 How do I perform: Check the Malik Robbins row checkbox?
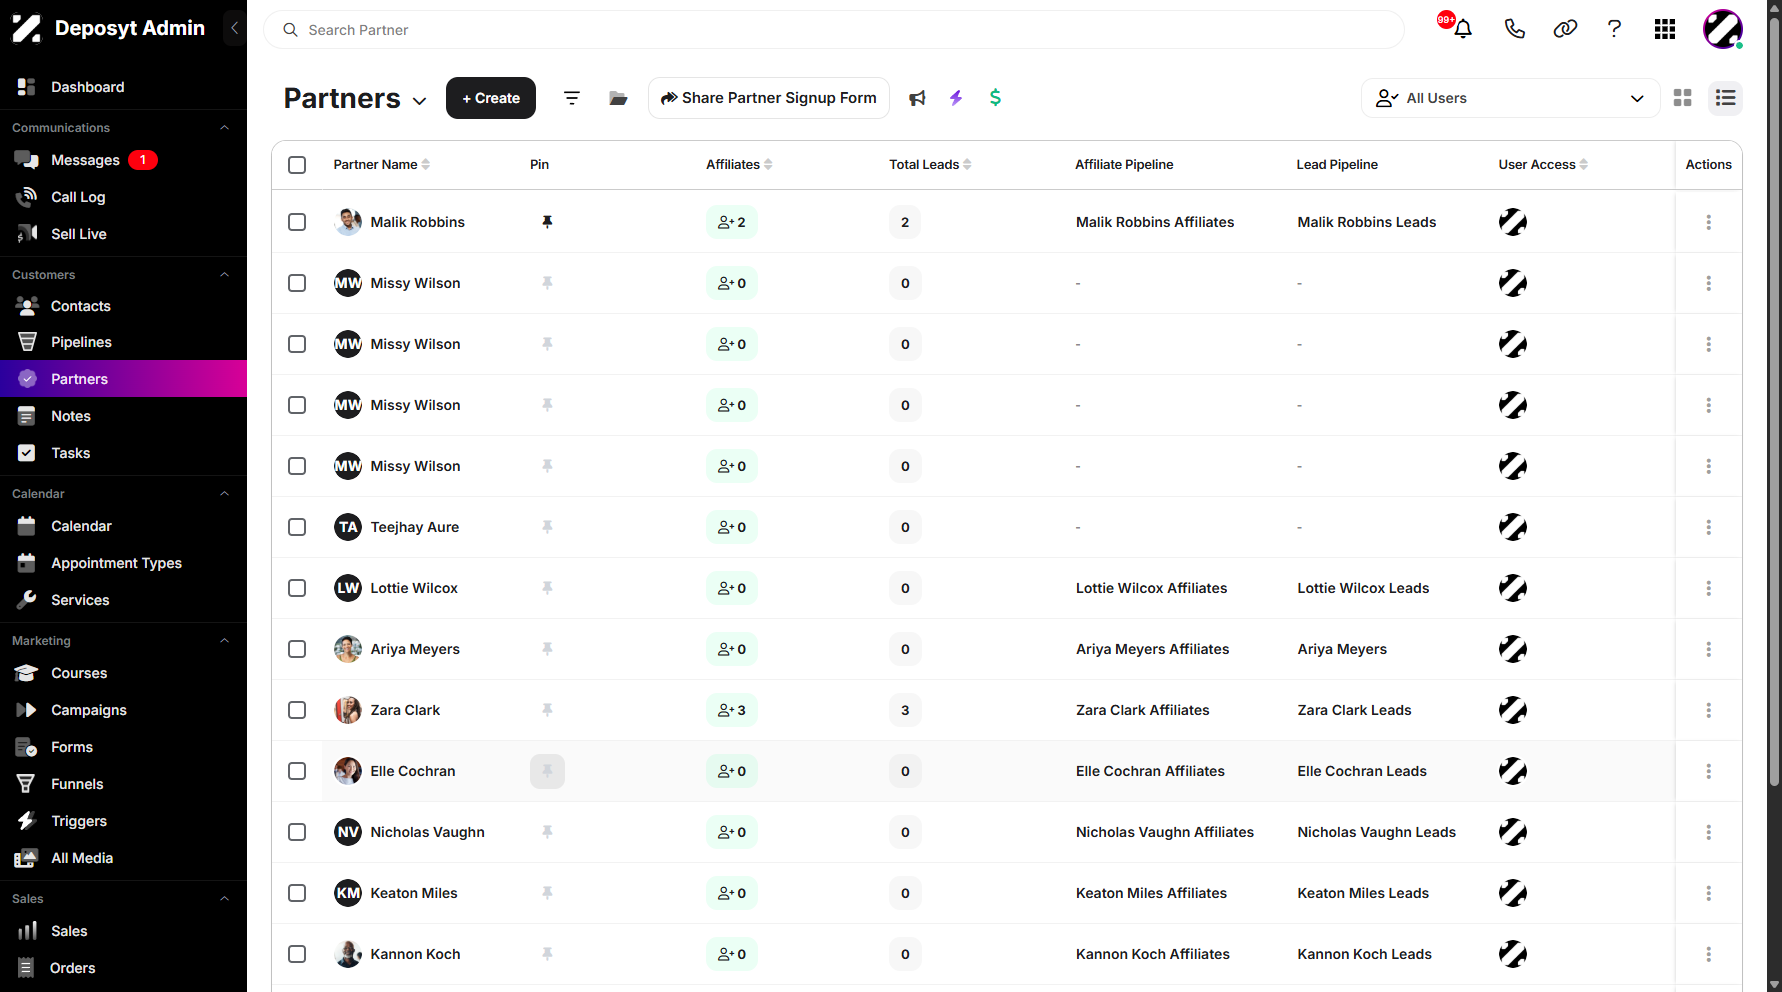[x=297, y=222]
